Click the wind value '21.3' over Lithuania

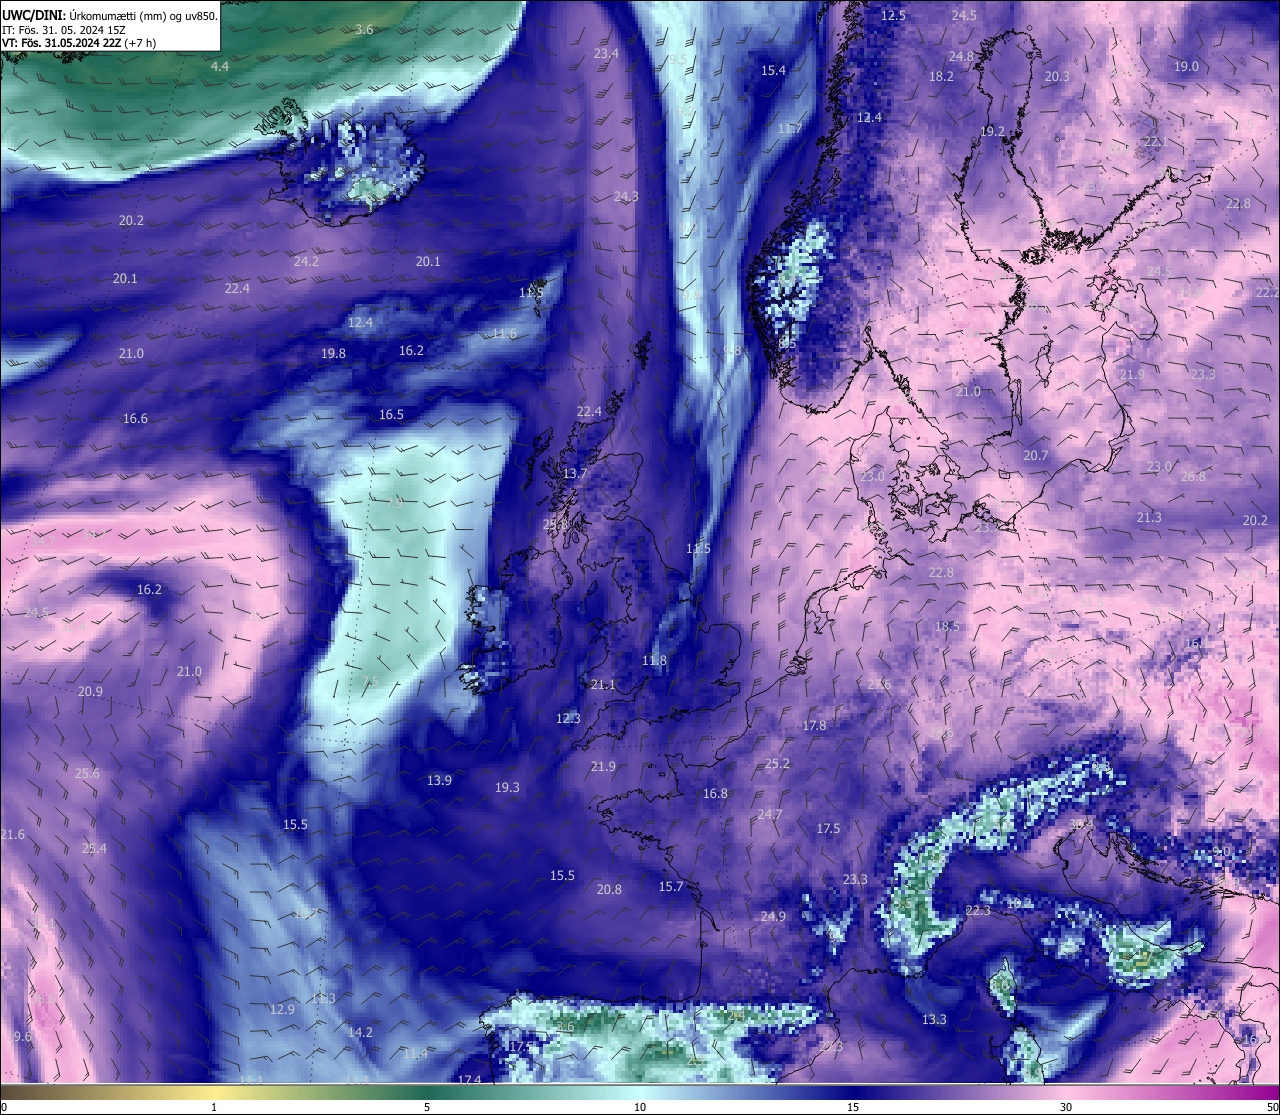pos(1149,518)
